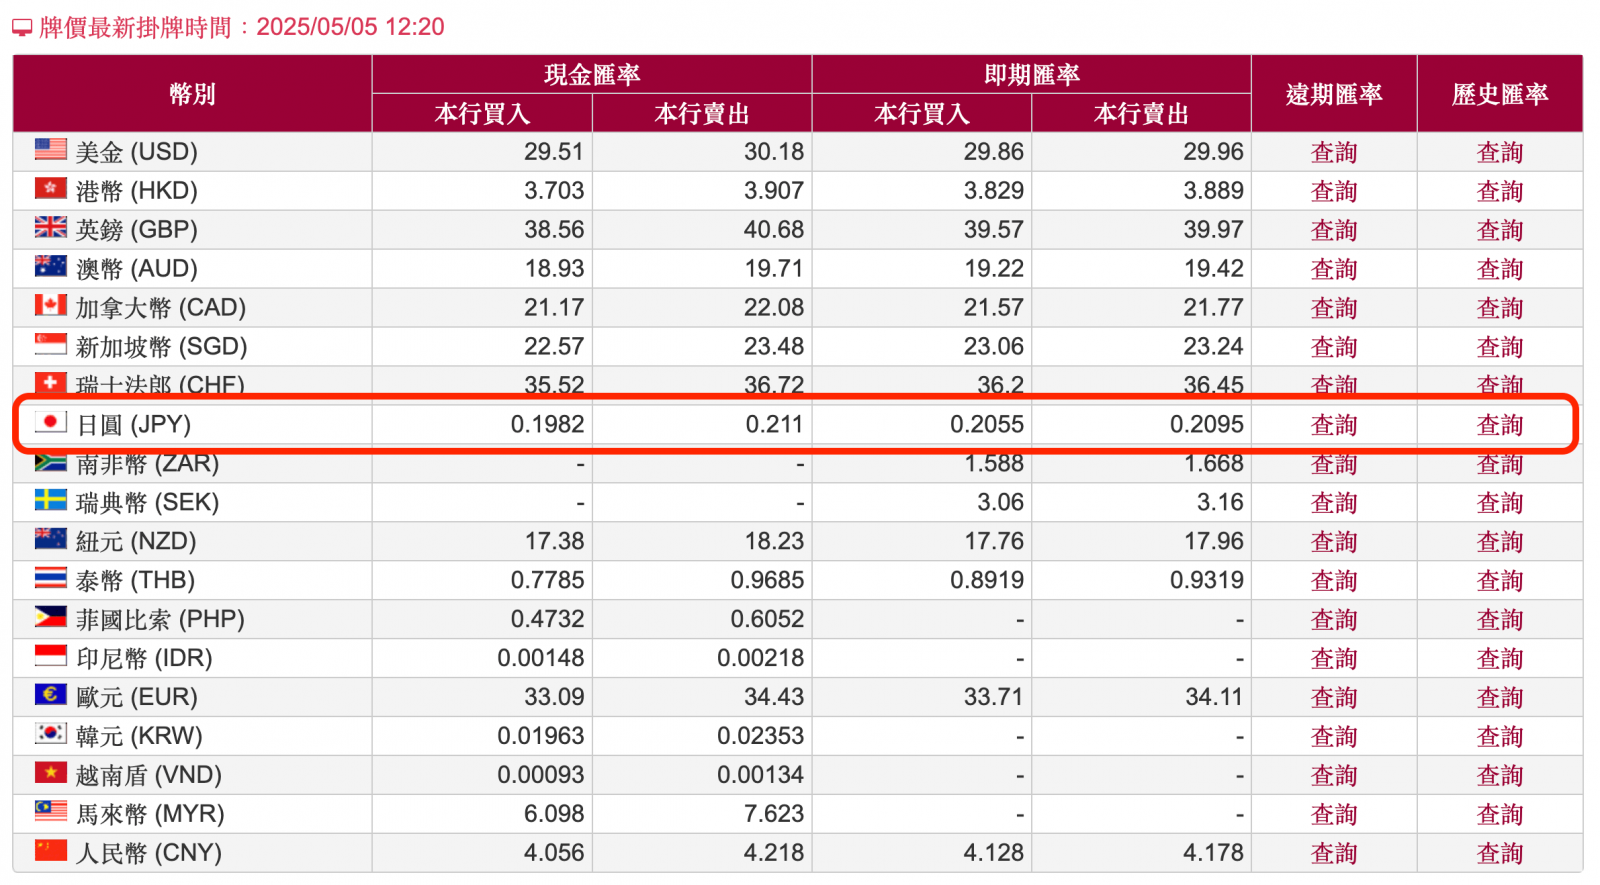Click the US flag icon for USD
The width and height of the screenshot is (1600, 885).
[x=50, y=150]
